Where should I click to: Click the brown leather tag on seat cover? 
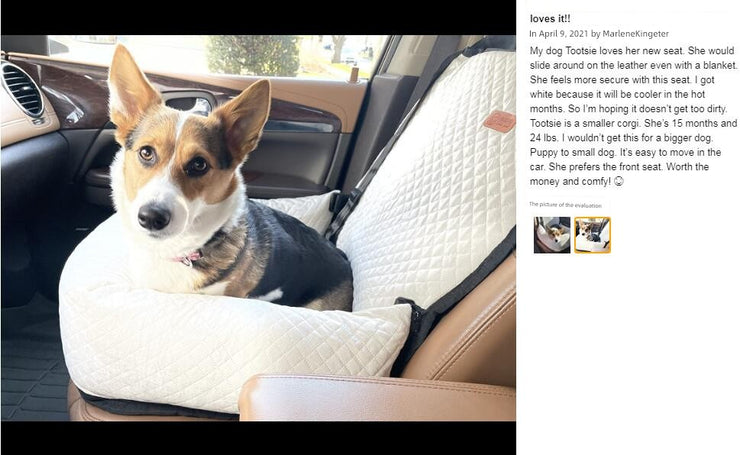click(x=499, y=121)
